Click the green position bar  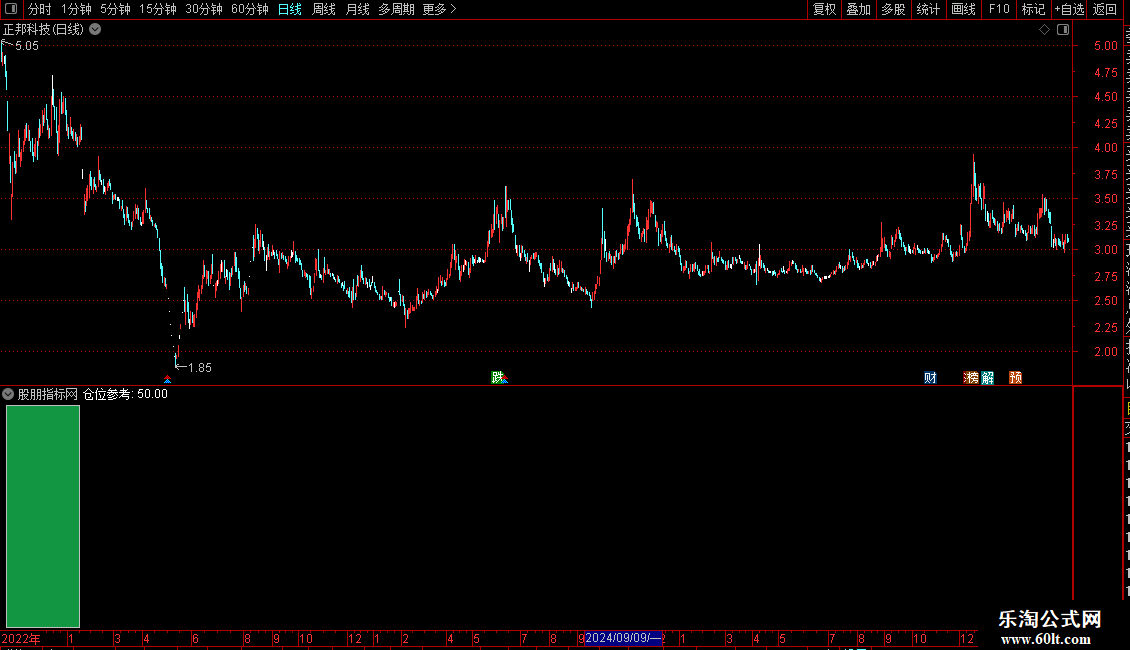pyautogui.click(x=43, y=516)
